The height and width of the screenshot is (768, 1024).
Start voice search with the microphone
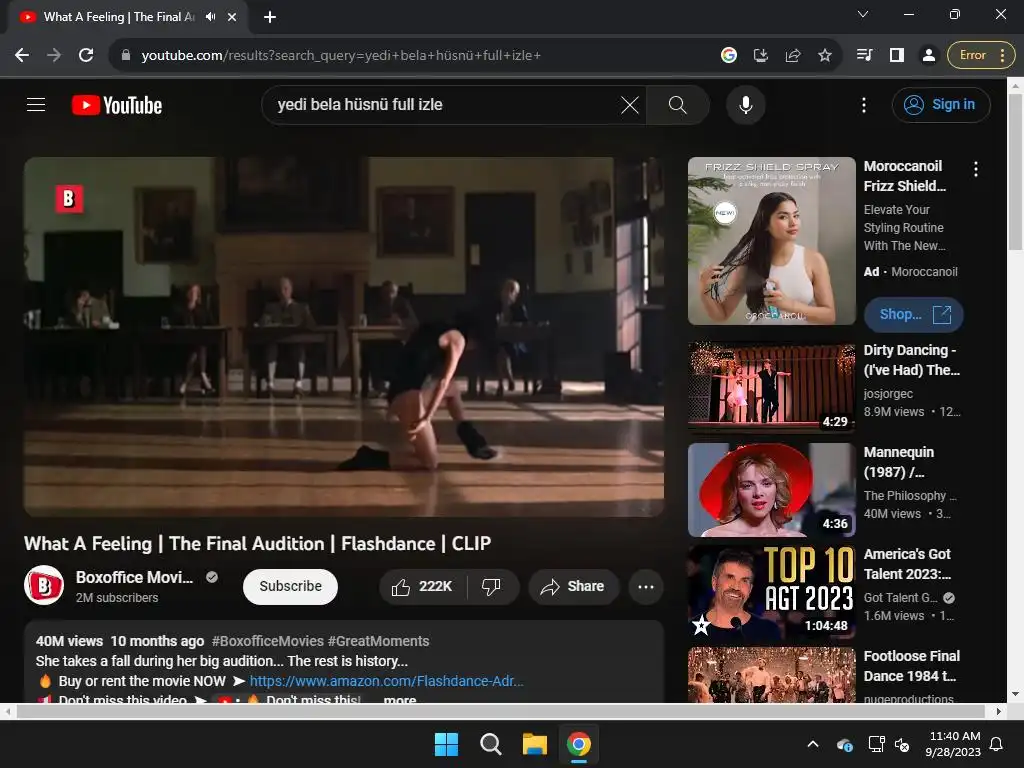pyautogui.click(x=745, y=104)
